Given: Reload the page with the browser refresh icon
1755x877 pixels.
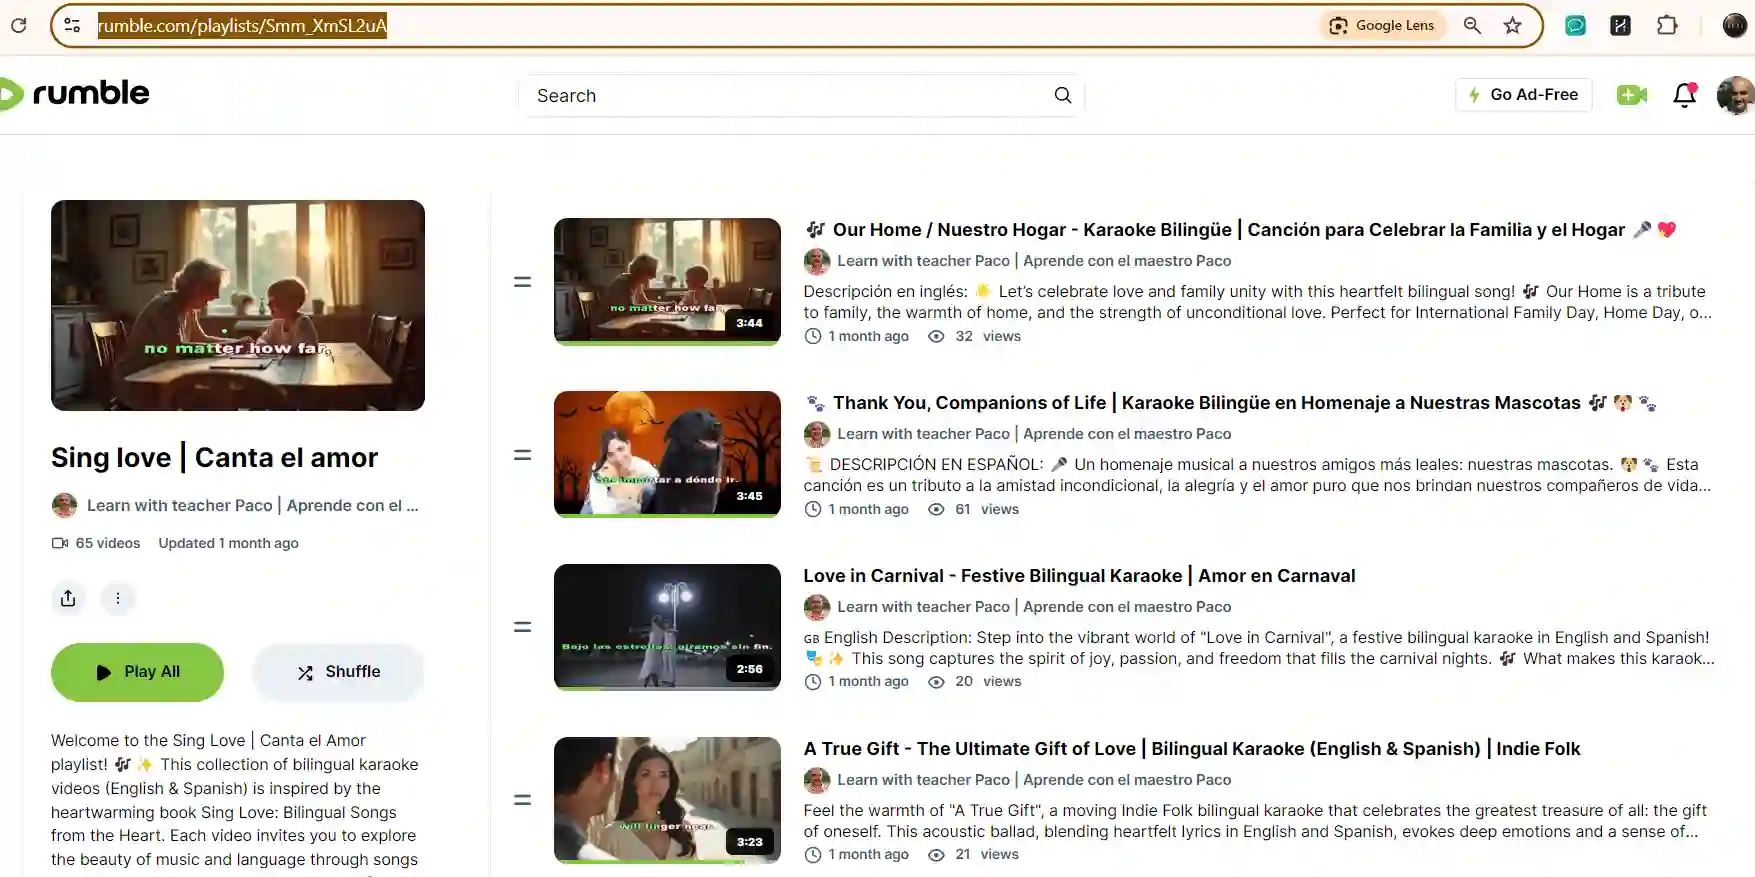Looking at the screenshot, I should 18,25.
